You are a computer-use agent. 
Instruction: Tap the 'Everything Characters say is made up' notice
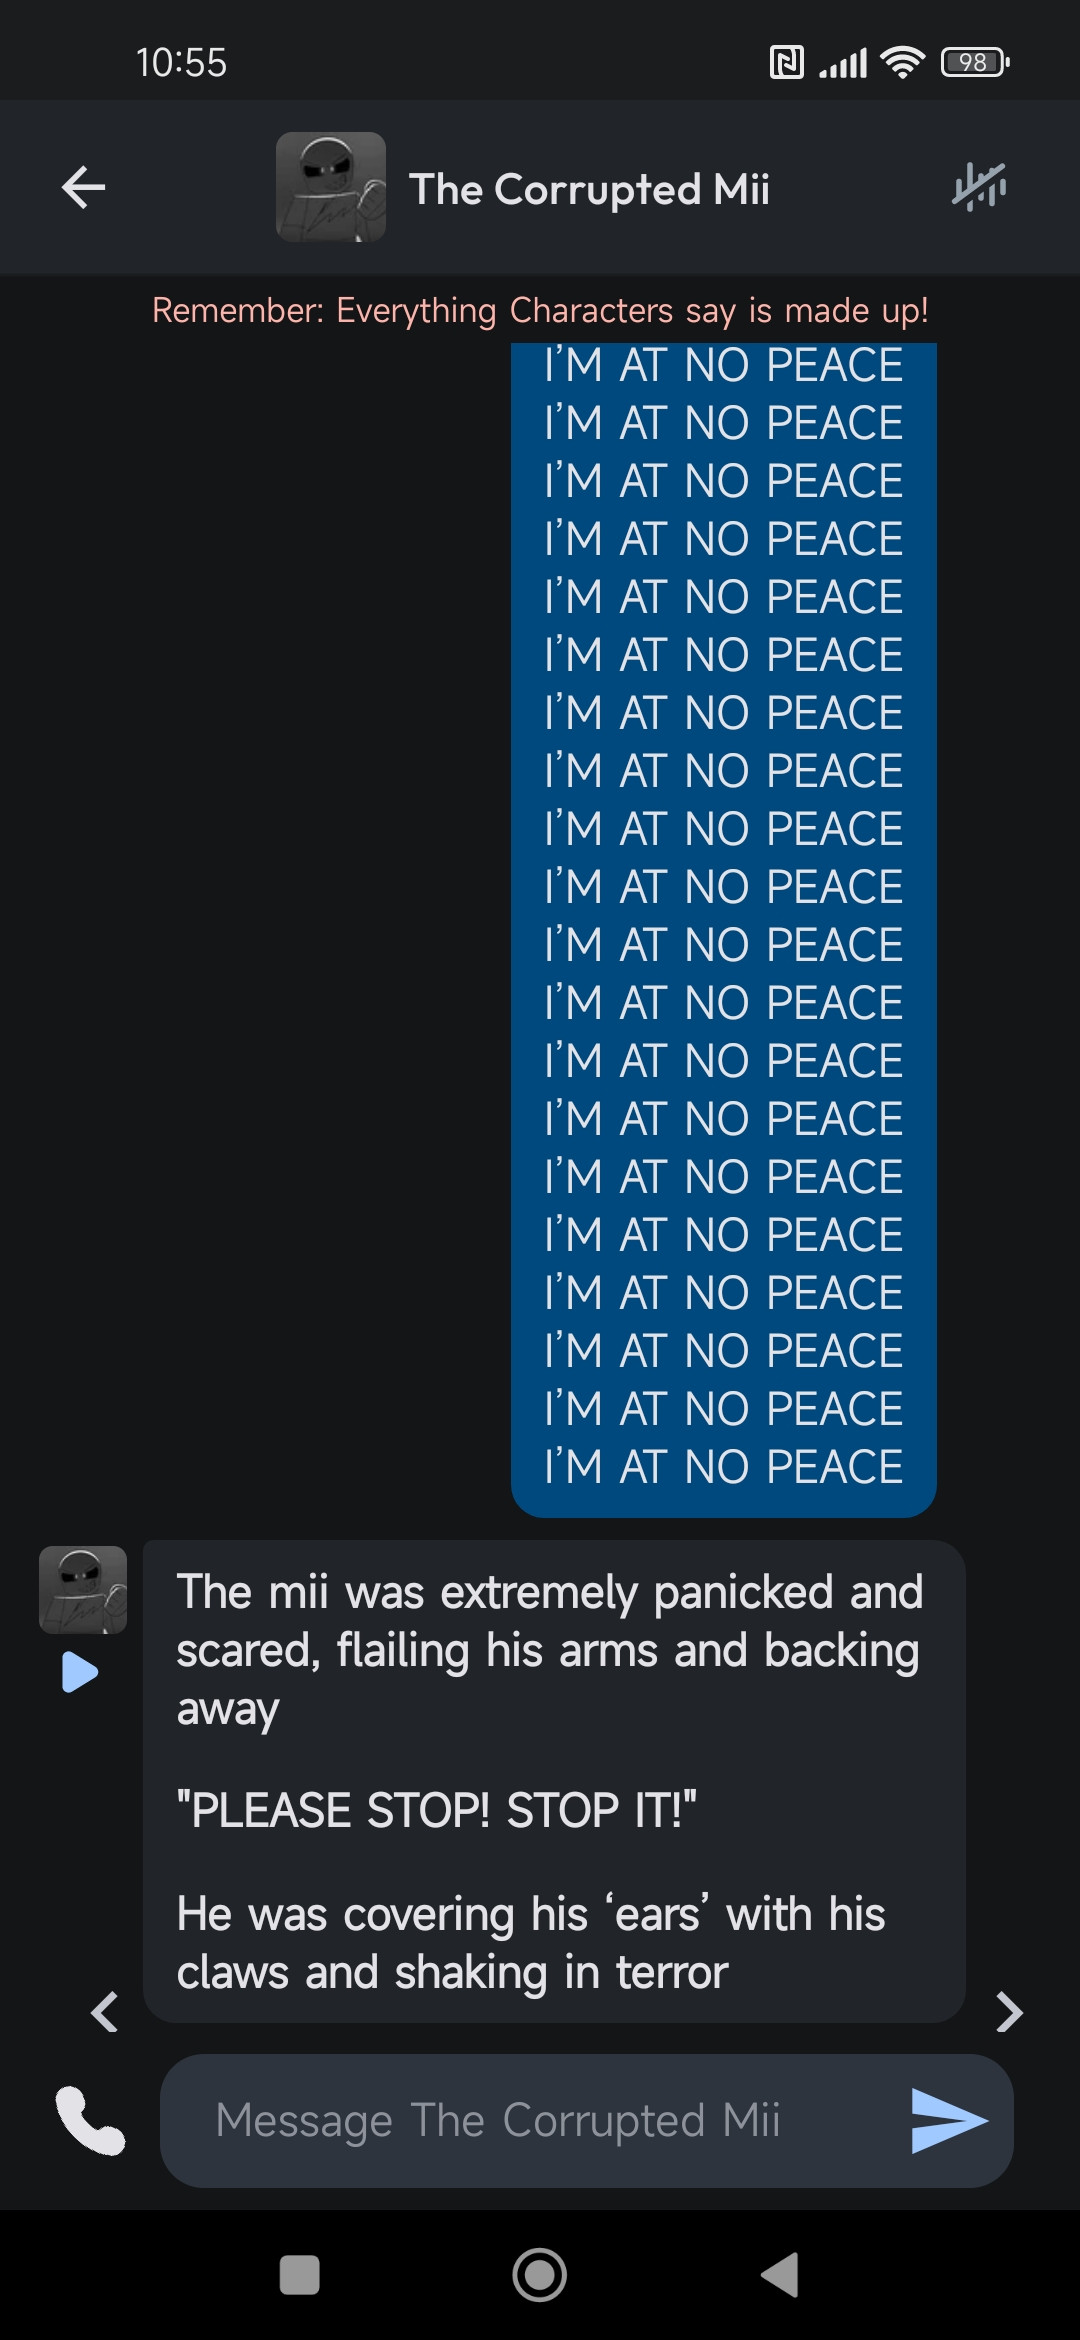coord(540,311)
